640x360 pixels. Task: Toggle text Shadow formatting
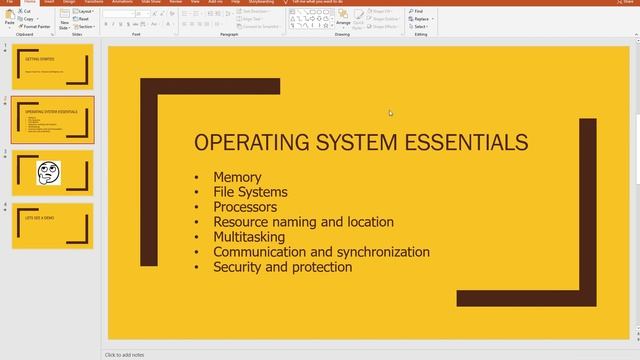(128, 24)
